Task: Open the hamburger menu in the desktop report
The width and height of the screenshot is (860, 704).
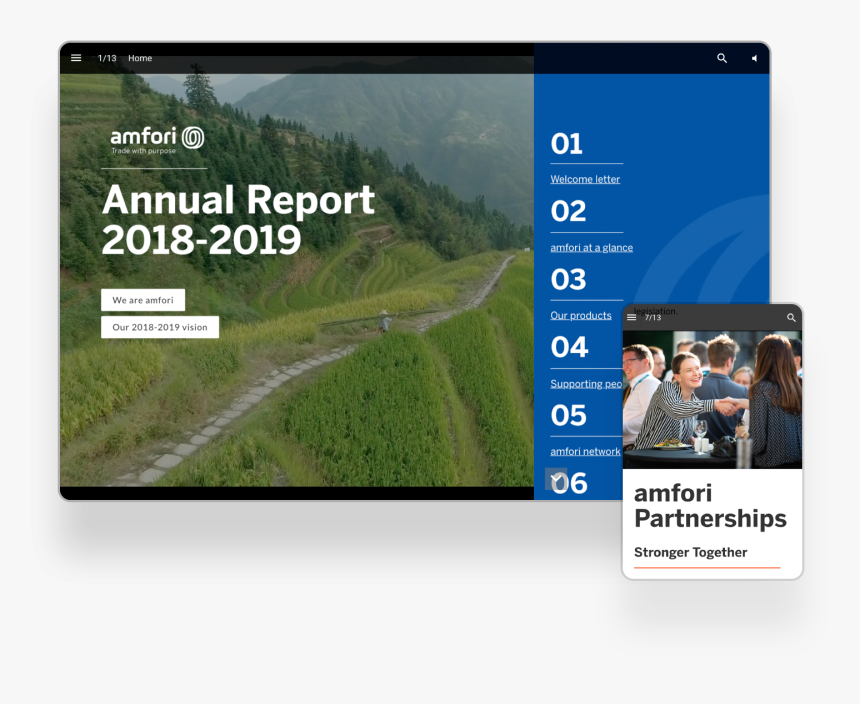Action: click(x=76, y=58)
